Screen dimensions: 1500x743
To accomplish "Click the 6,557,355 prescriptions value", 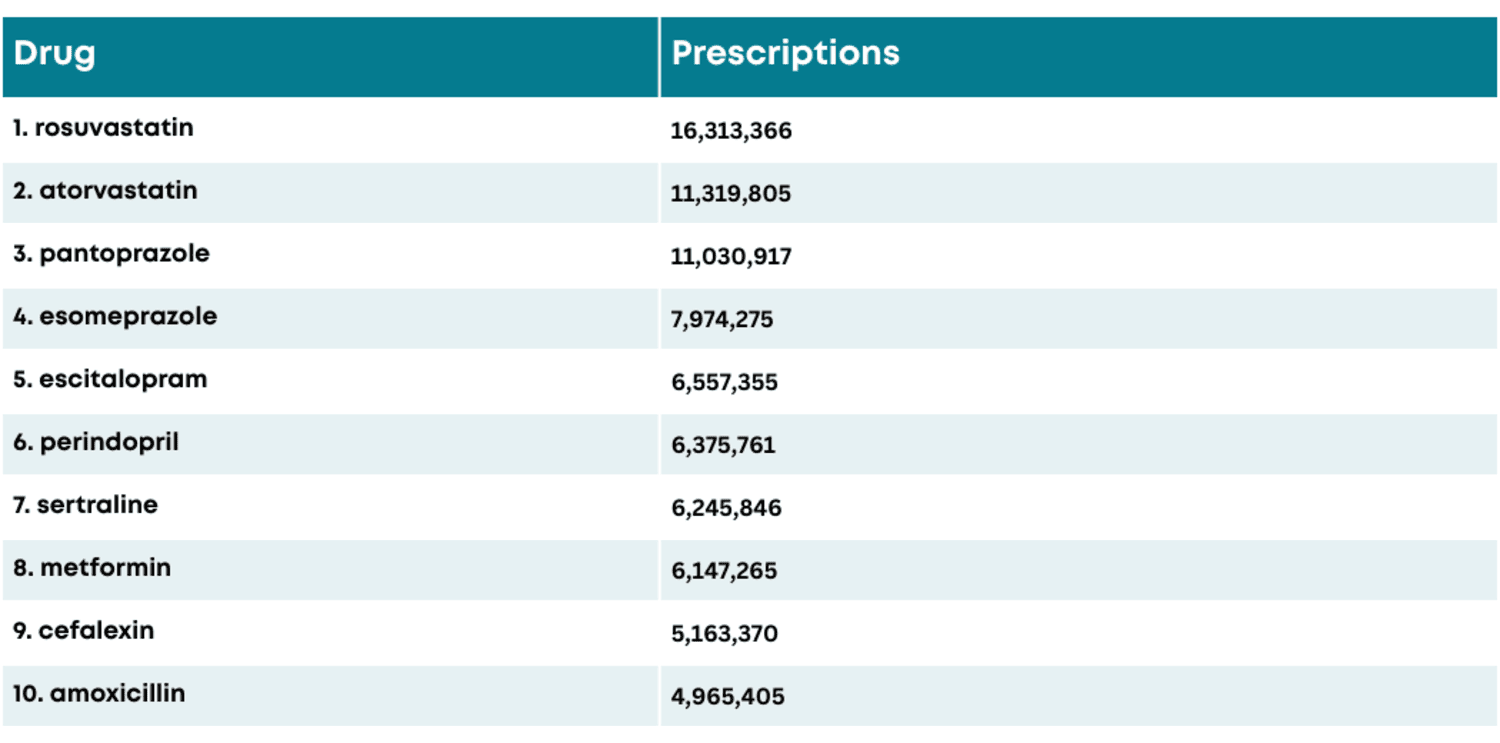I will click(x=724, y=383).
